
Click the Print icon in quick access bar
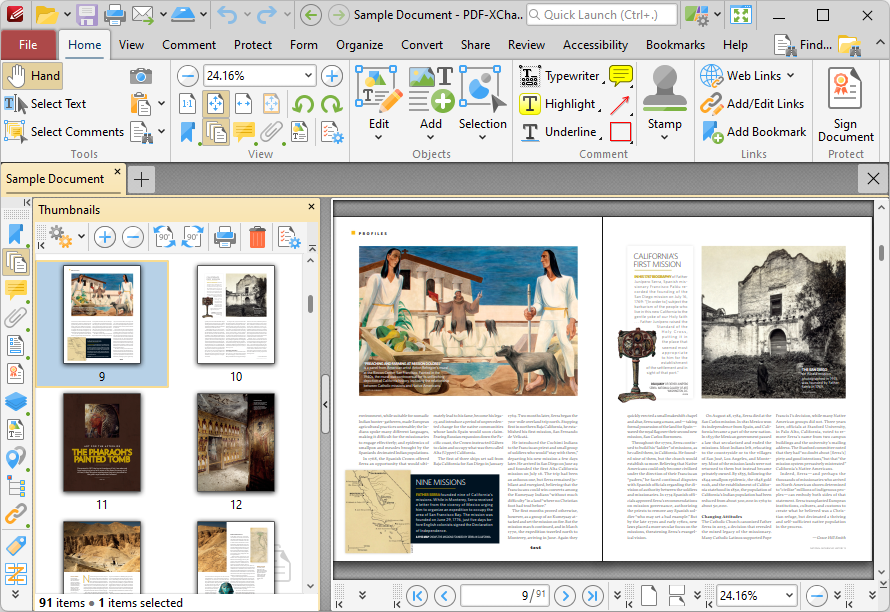(114, 15)
